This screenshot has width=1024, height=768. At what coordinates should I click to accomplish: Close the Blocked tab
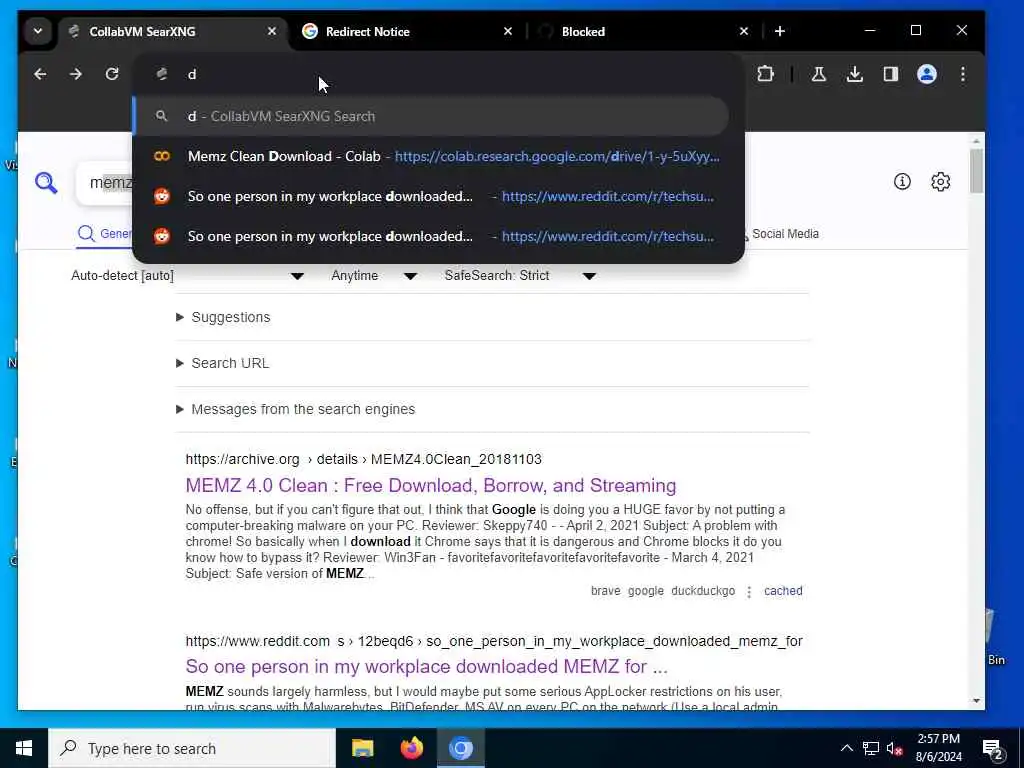[x=744, y=31]
